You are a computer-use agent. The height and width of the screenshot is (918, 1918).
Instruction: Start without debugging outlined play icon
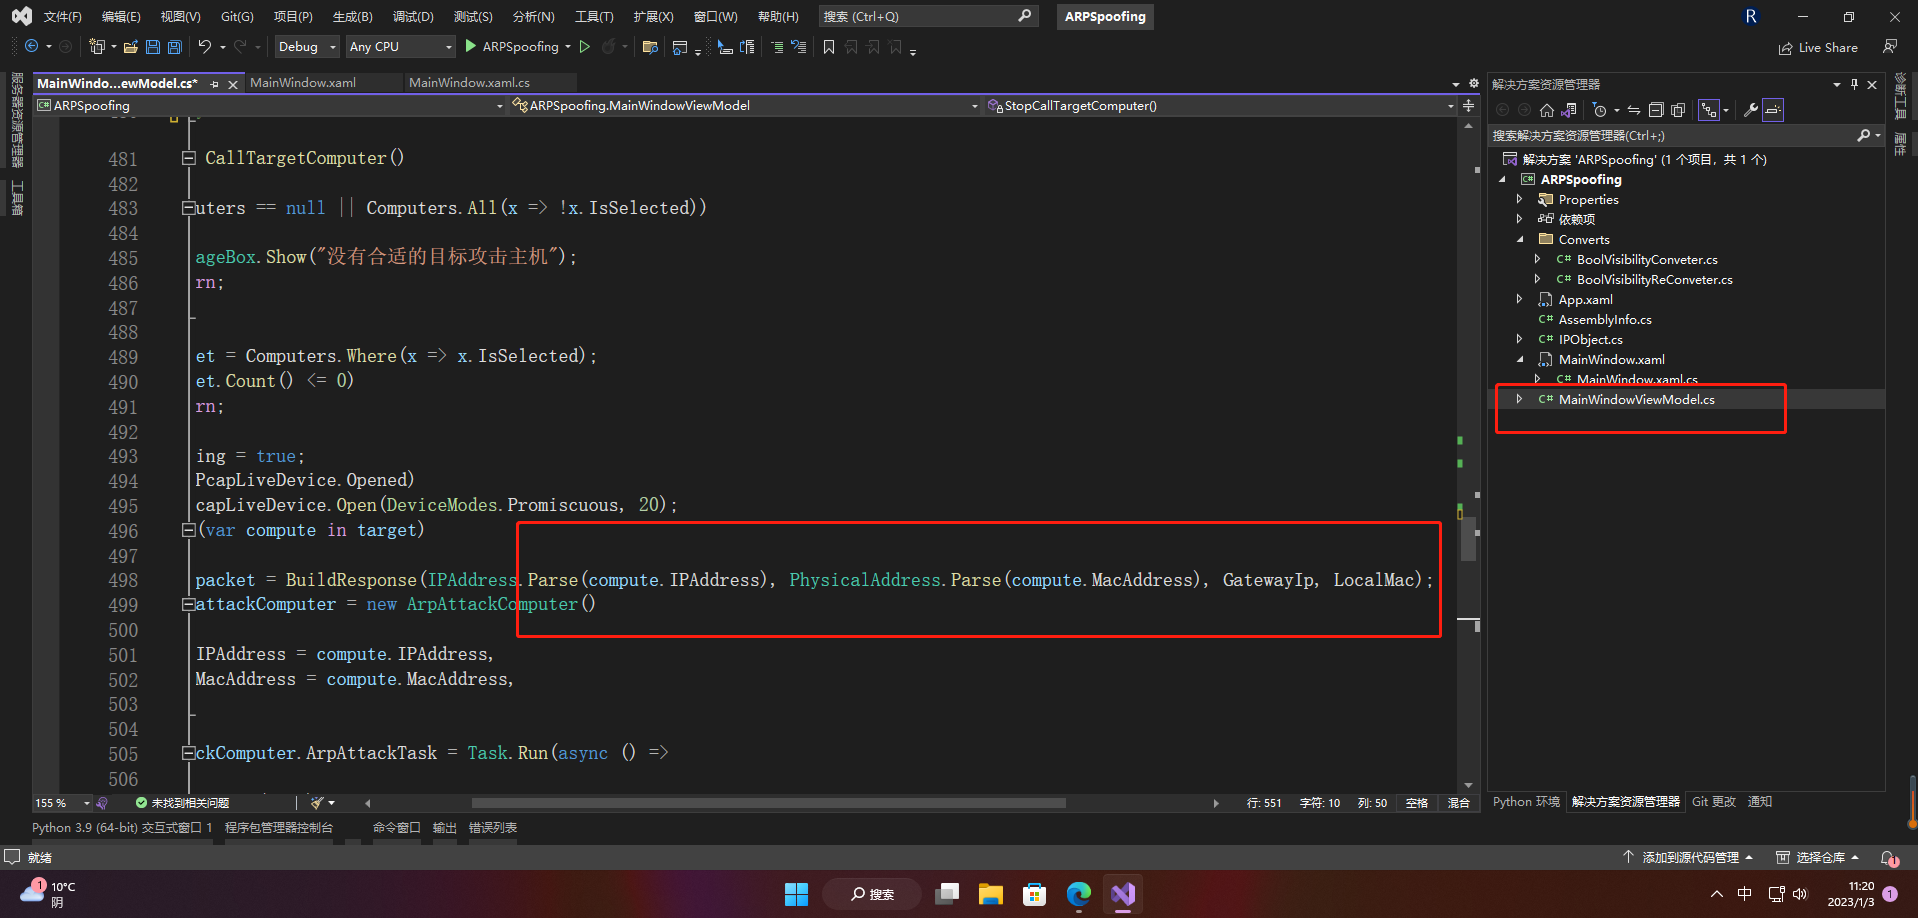tap(585, 46)
